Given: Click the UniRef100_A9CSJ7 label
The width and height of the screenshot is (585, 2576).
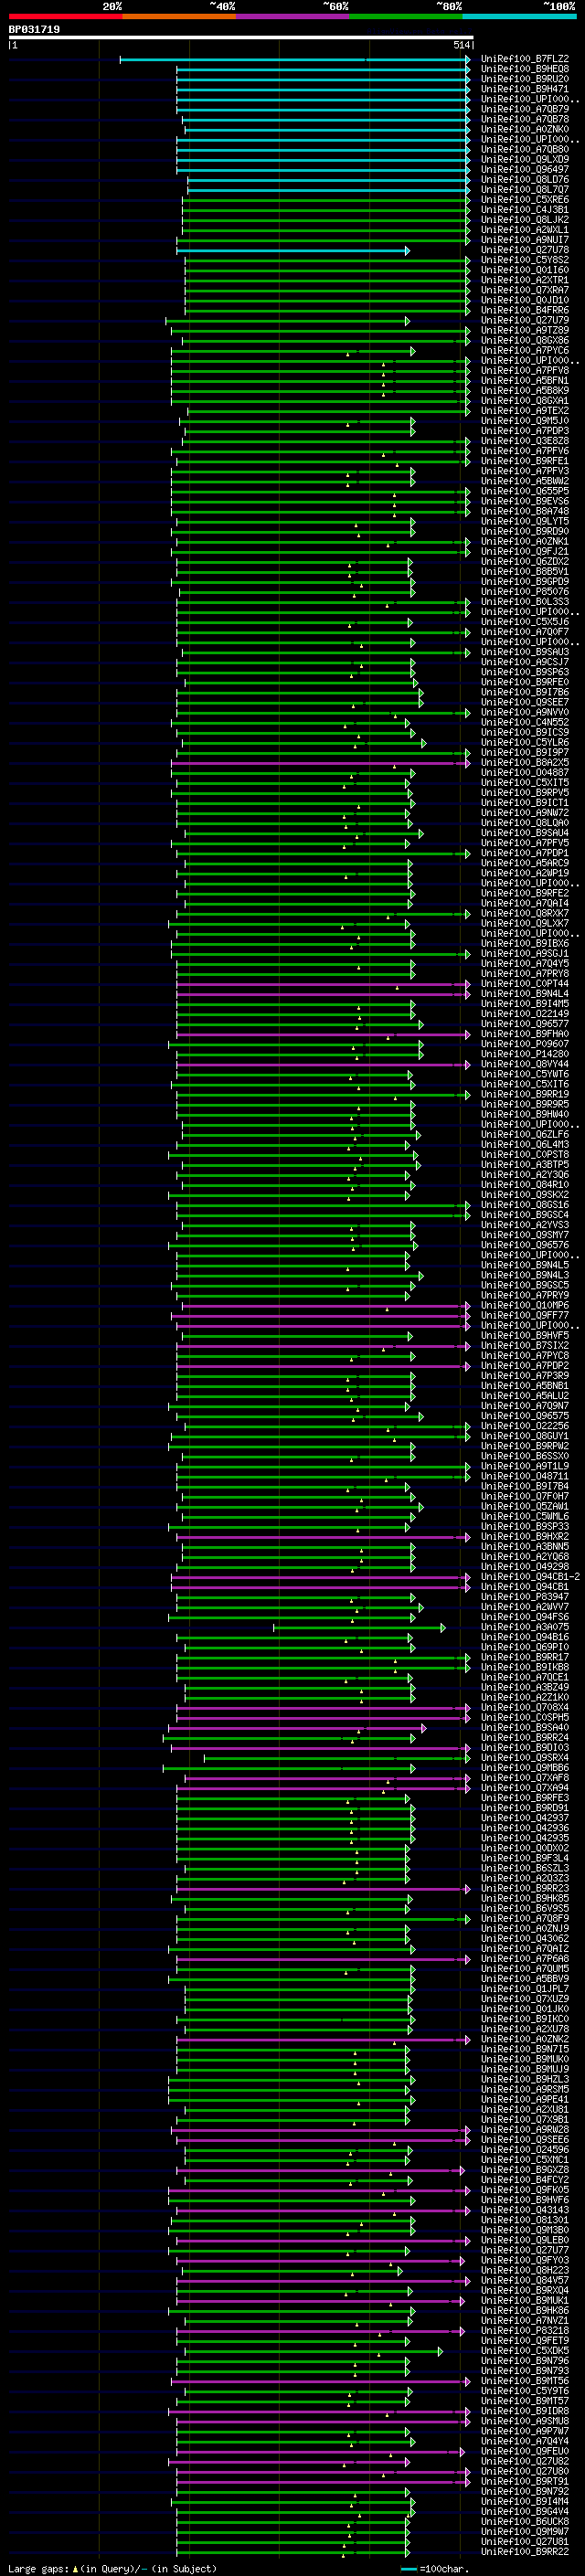Looking at the screenshot, I should [524, 662].
